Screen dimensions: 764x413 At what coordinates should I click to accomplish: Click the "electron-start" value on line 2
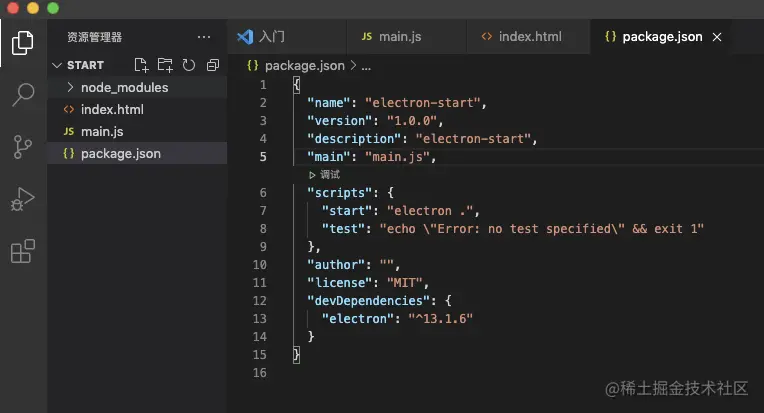pyautogui.click(x=423, y=103)
